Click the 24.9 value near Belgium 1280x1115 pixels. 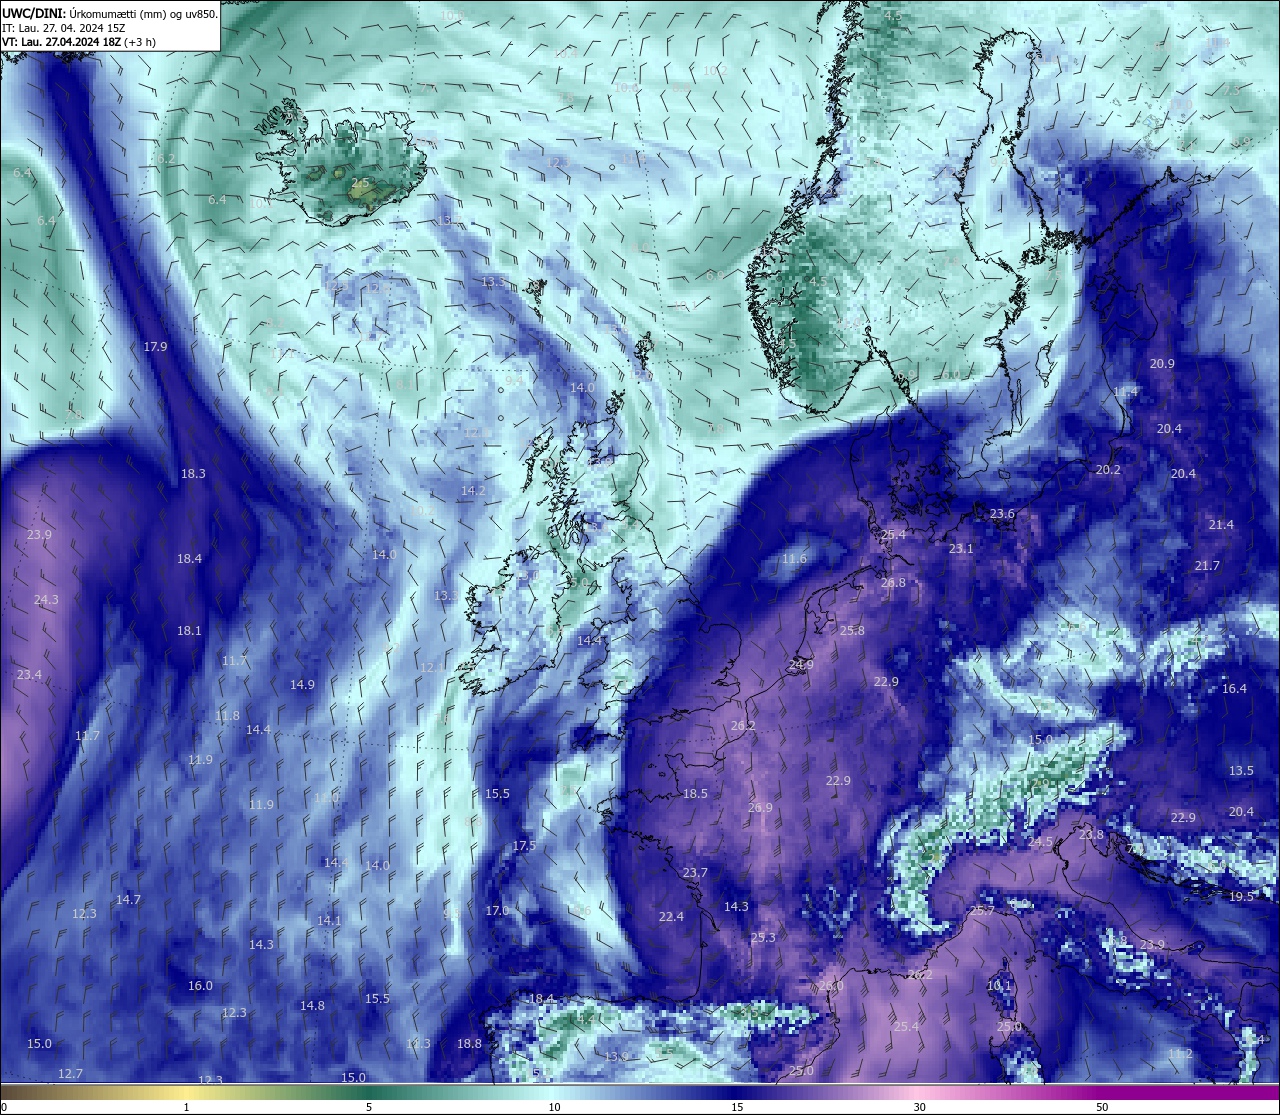(801, 665)
